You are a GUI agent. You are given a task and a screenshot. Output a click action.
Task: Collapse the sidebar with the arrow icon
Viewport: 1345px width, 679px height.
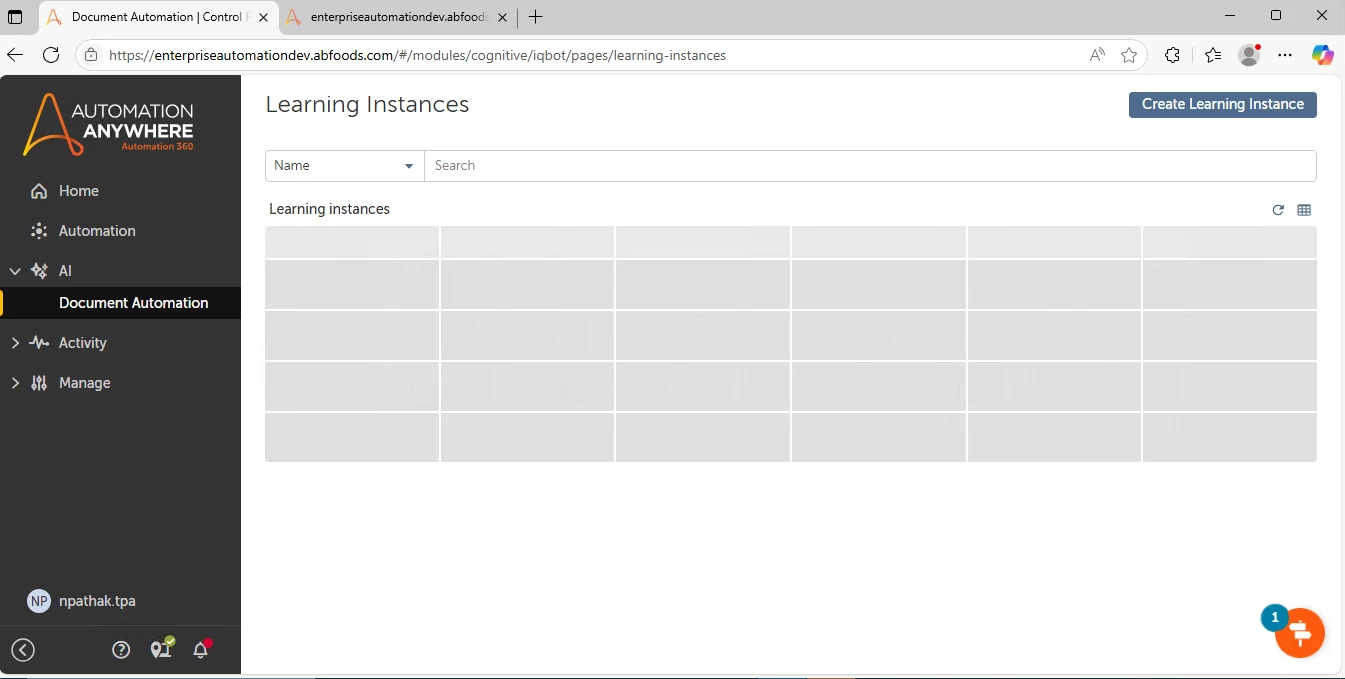click(x=23, y=650)
